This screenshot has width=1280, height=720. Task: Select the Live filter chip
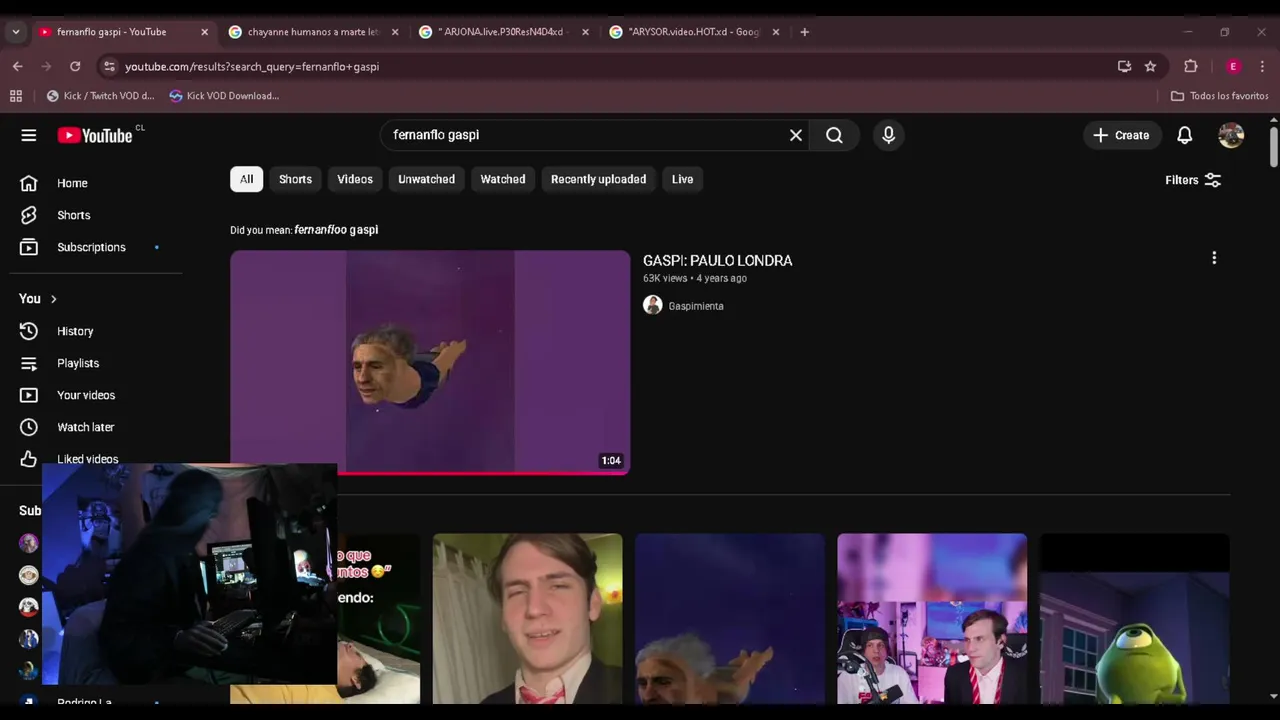[682, 179]
